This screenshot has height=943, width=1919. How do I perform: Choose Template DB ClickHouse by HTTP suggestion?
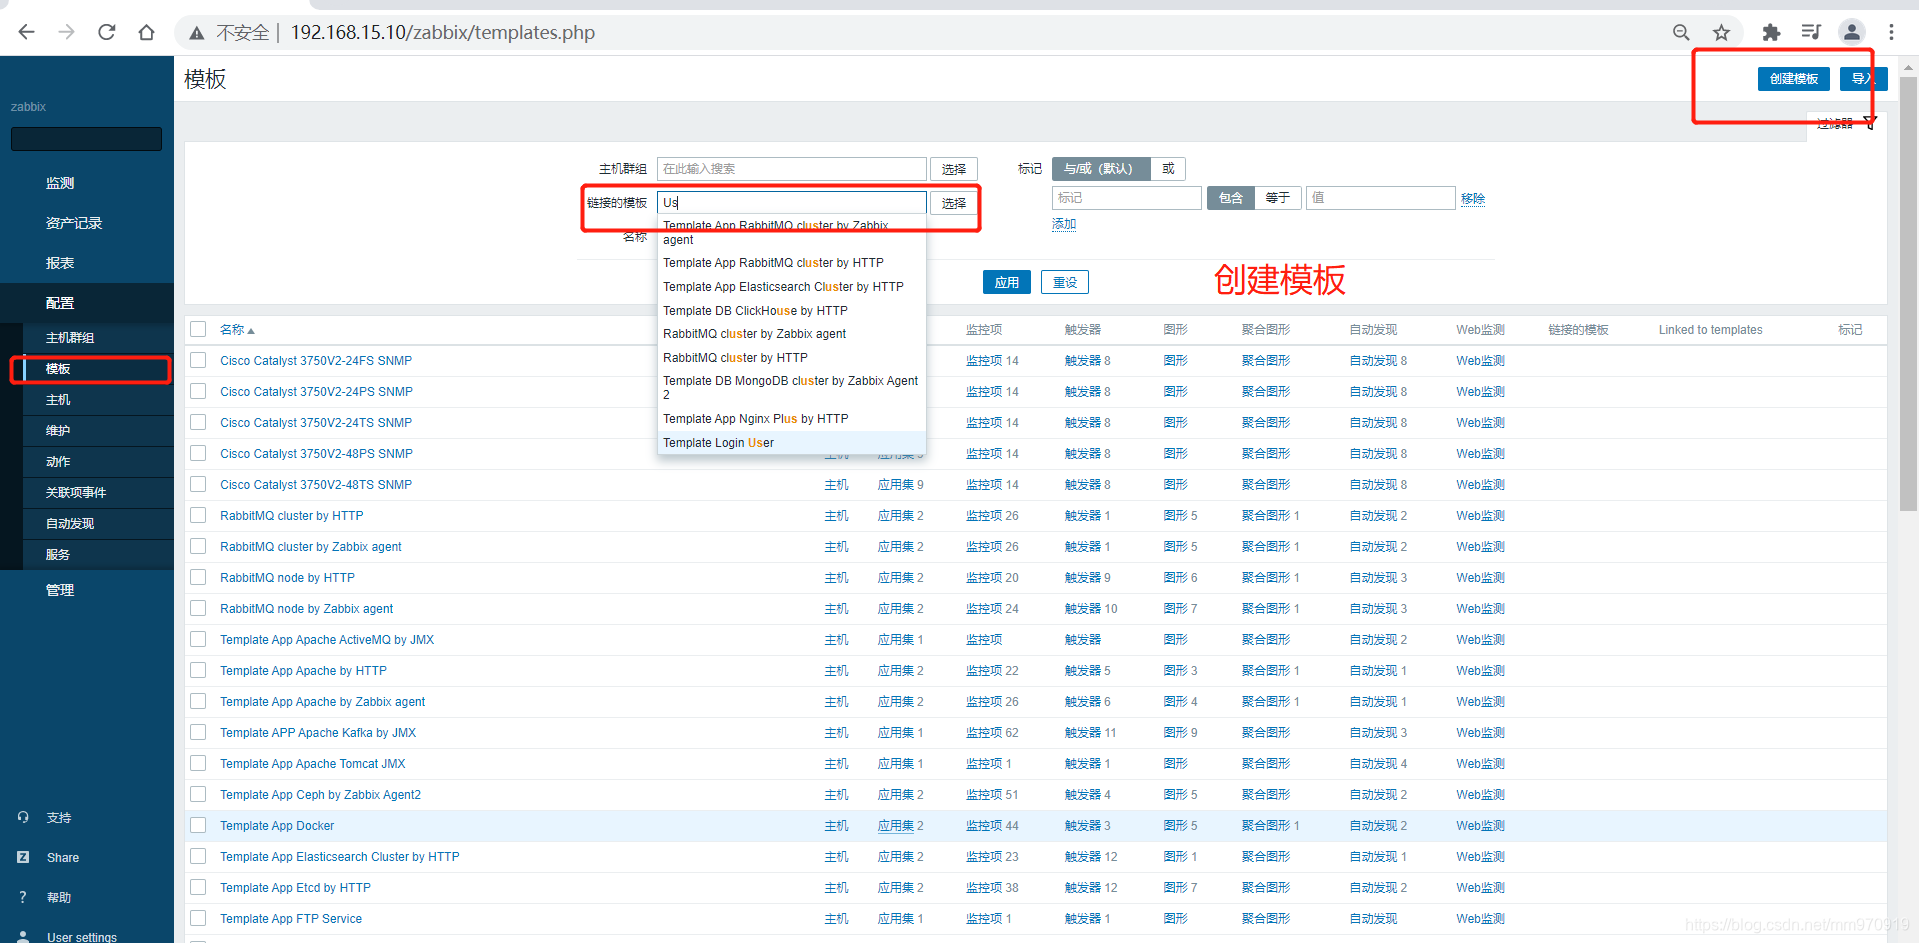[x=791, y=311]
